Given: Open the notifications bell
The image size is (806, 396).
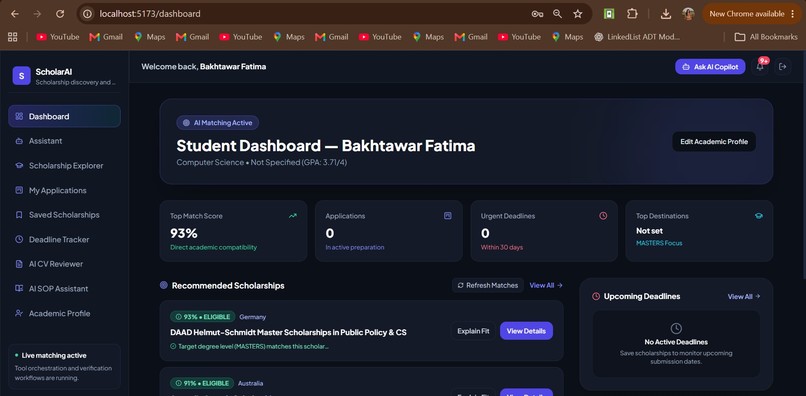Looking at the screenshot, I should coord(760,66).
